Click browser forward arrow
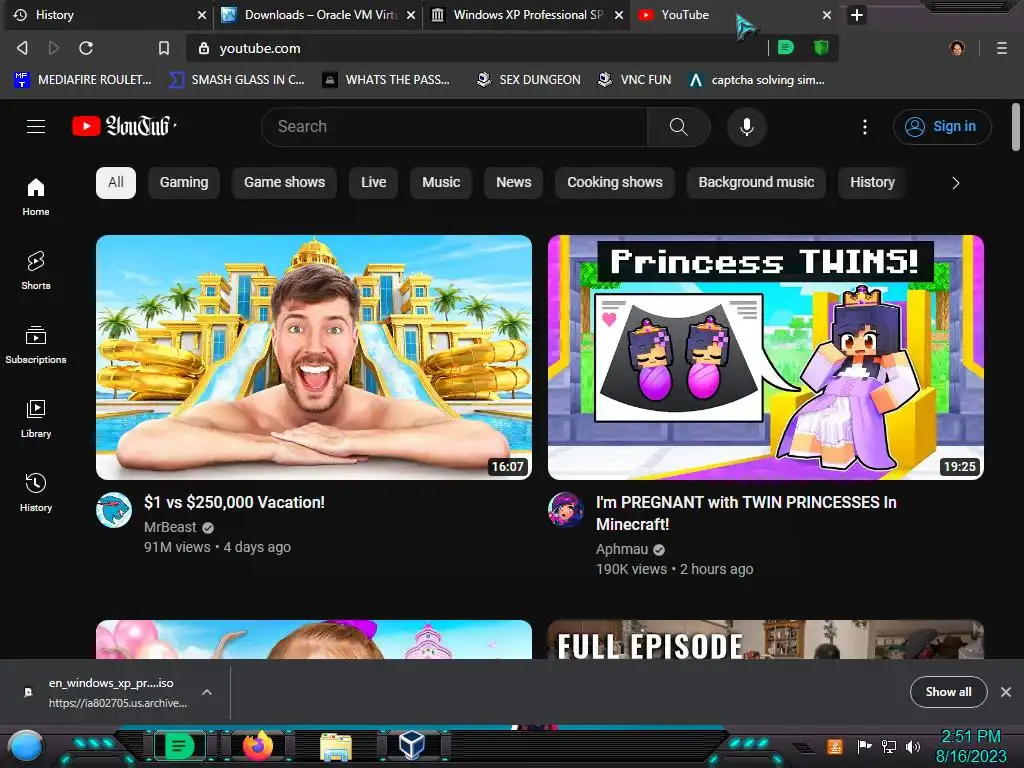This screenshot has height=768, width=1024. (54, 48)
